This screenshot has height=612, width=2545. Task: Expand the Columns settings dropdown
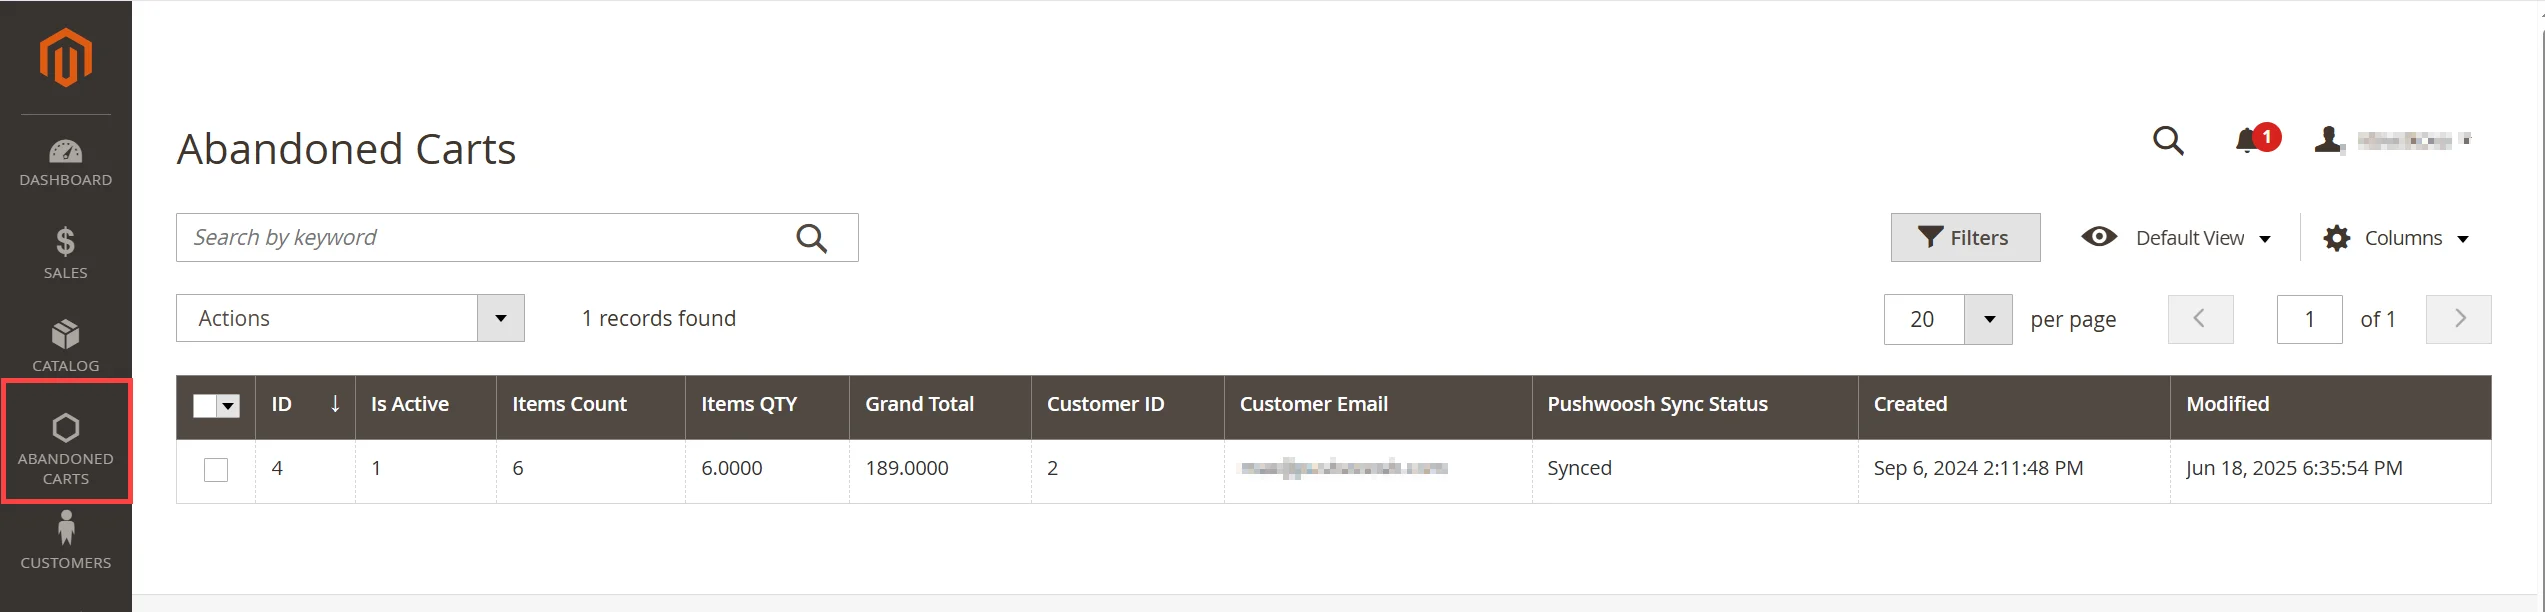2397,238
